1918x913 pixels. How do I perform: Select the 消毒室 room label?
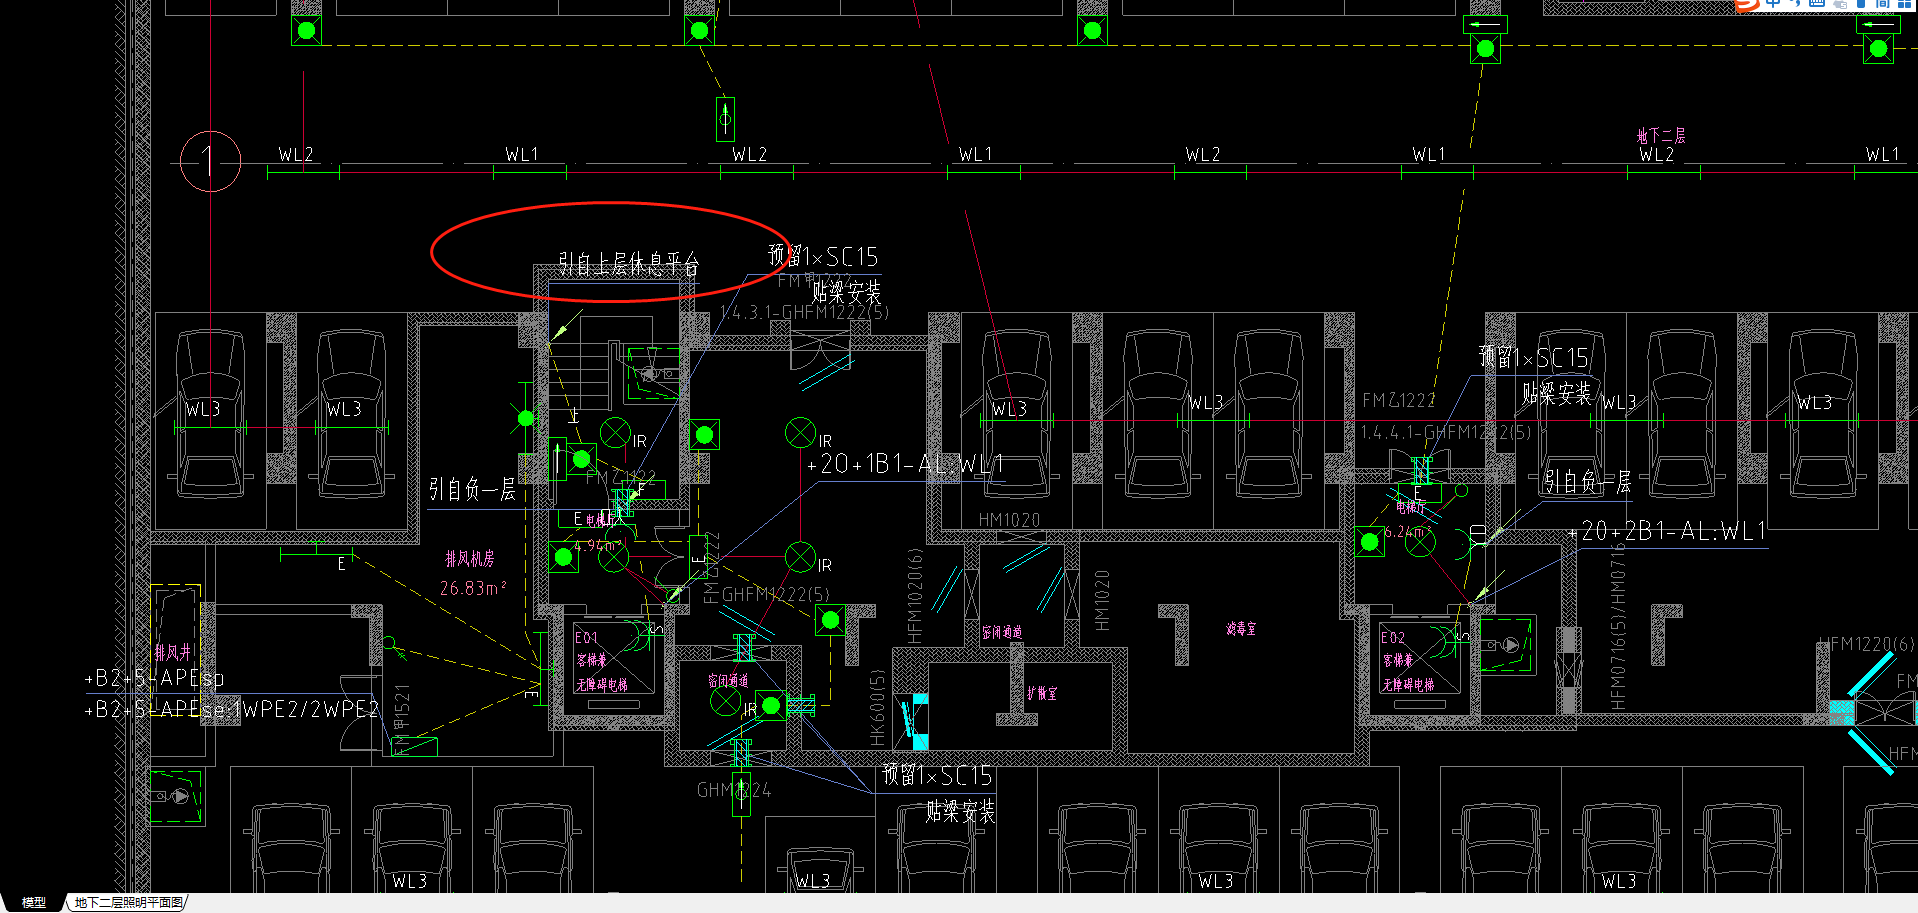pyautogui.click(x=1241, y=629)
